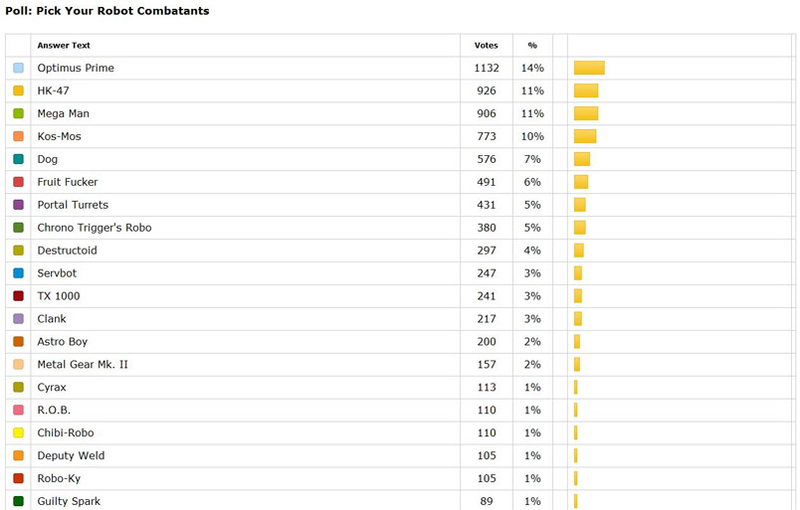Select the dark green swatch beside Guilty Spark

click(18, 501)
